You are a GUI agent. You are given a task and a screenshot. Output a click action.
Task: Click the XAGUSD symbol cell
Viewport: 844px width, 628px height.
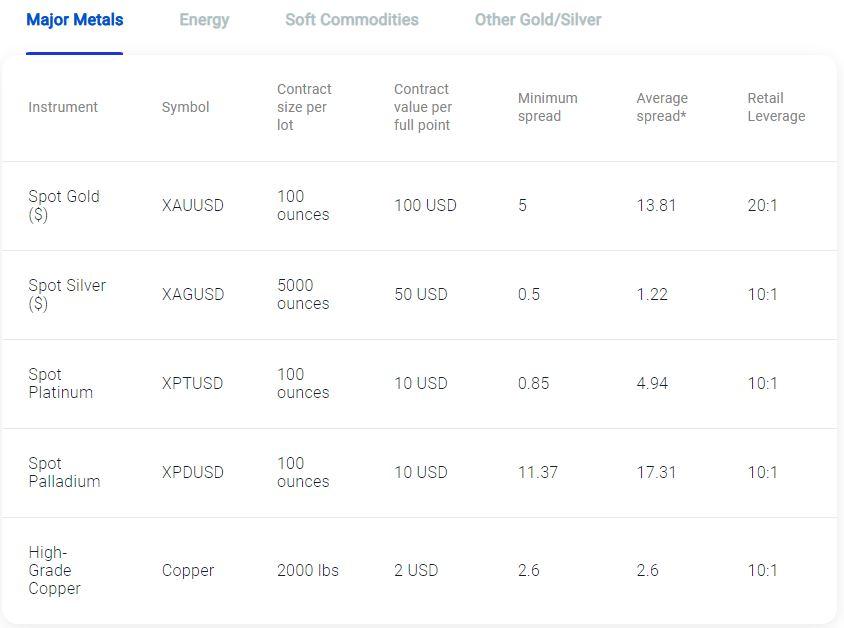click(193, 294)
